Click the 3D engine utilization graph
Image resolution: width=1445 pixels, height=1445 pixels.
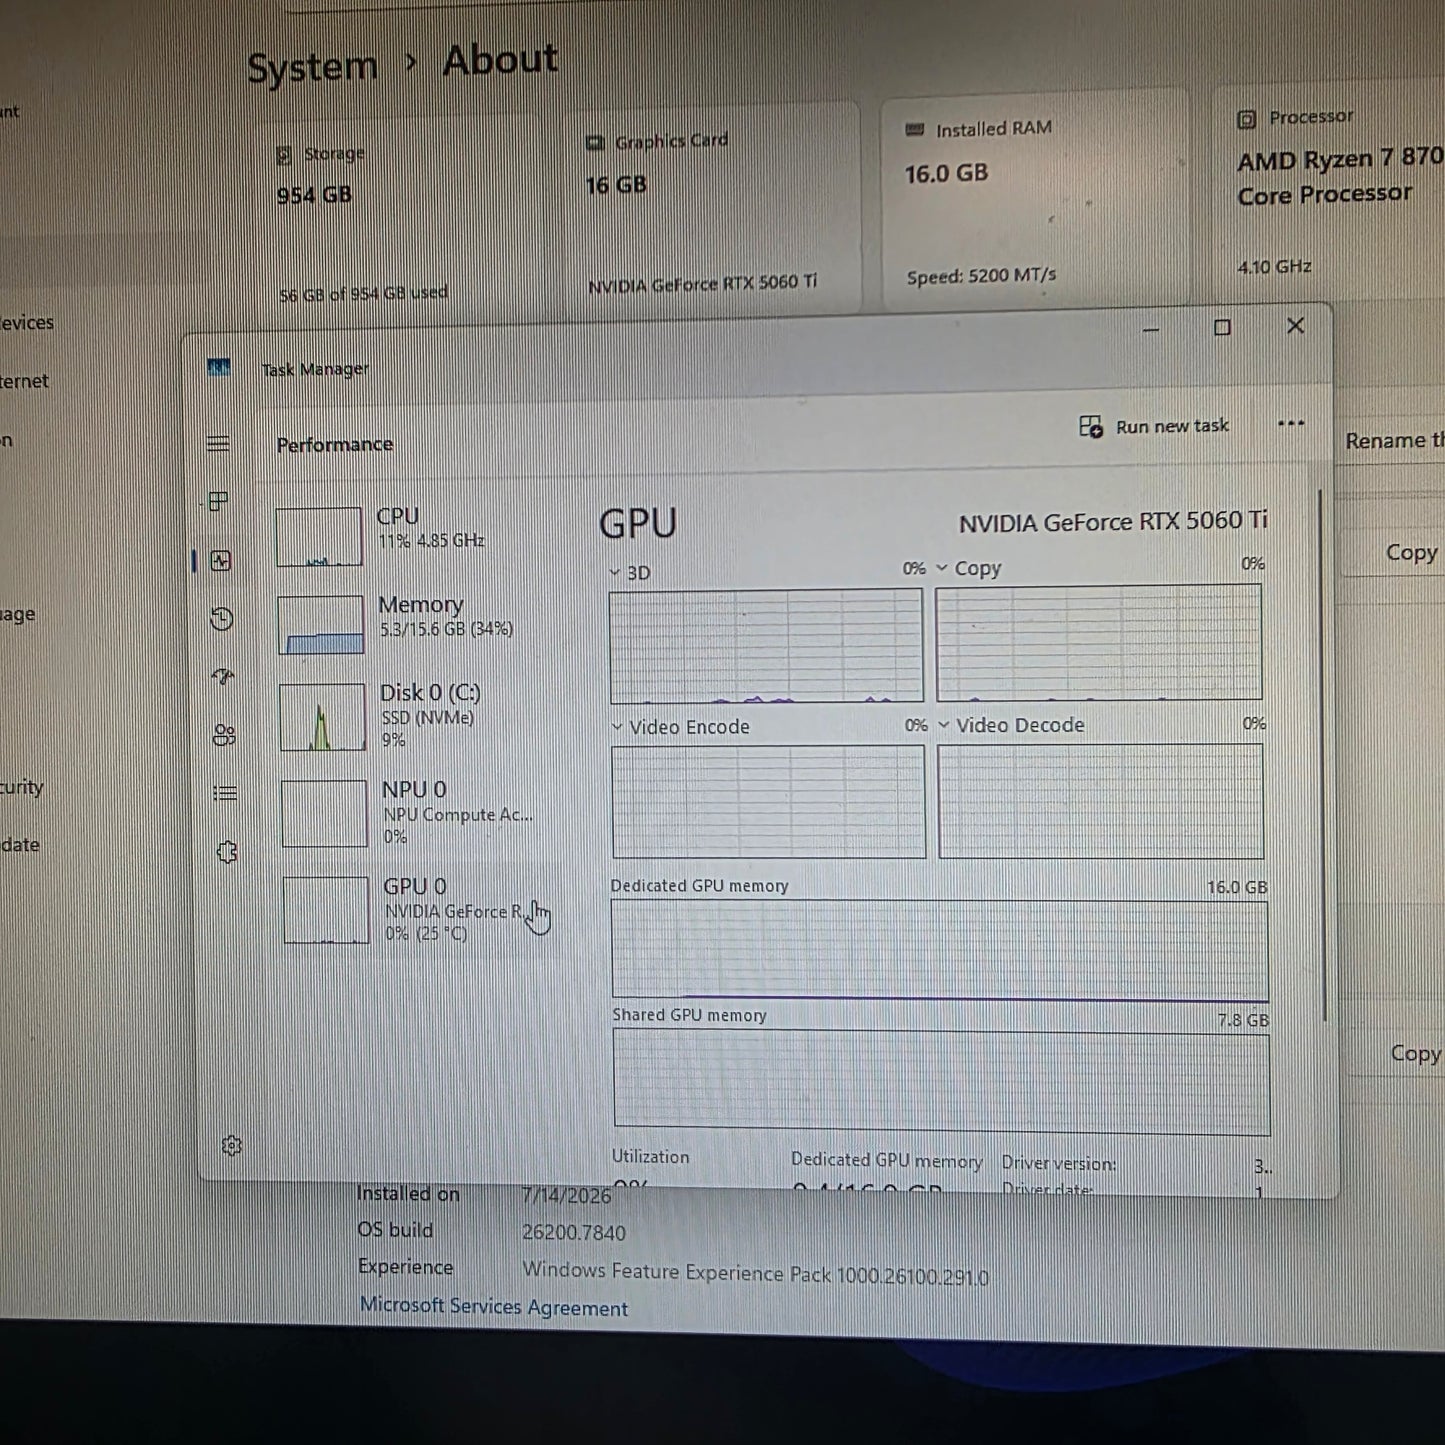[766, 646]
